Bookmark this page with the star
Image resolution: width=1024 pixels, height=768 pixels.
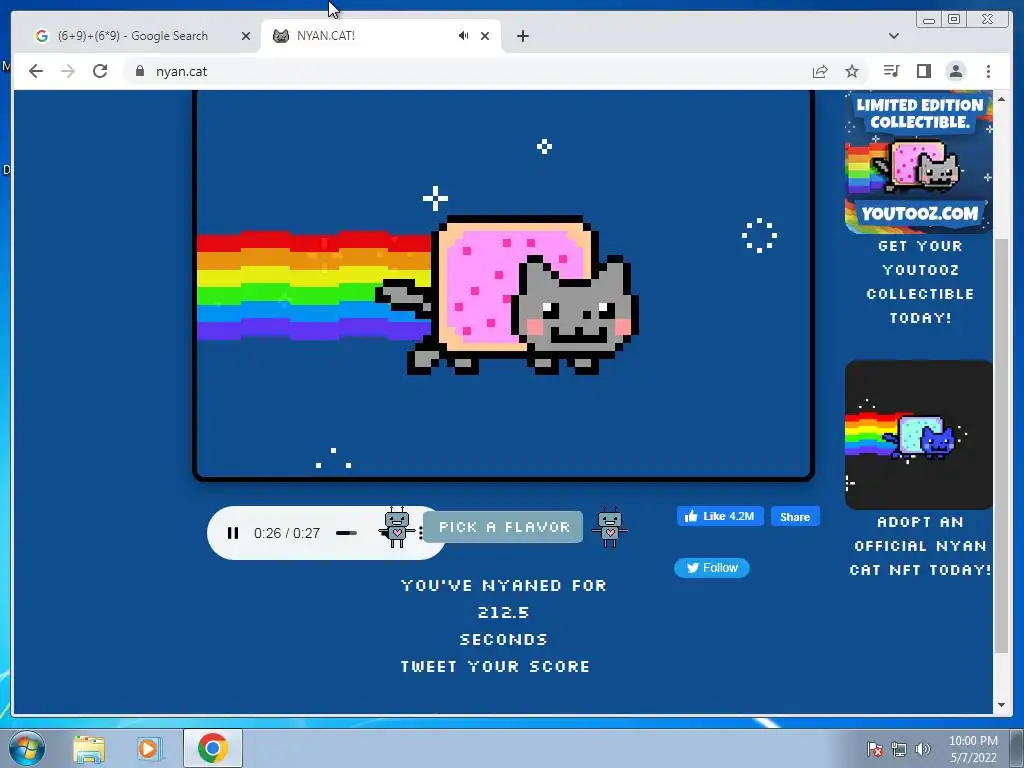click(x=852, y=71)
